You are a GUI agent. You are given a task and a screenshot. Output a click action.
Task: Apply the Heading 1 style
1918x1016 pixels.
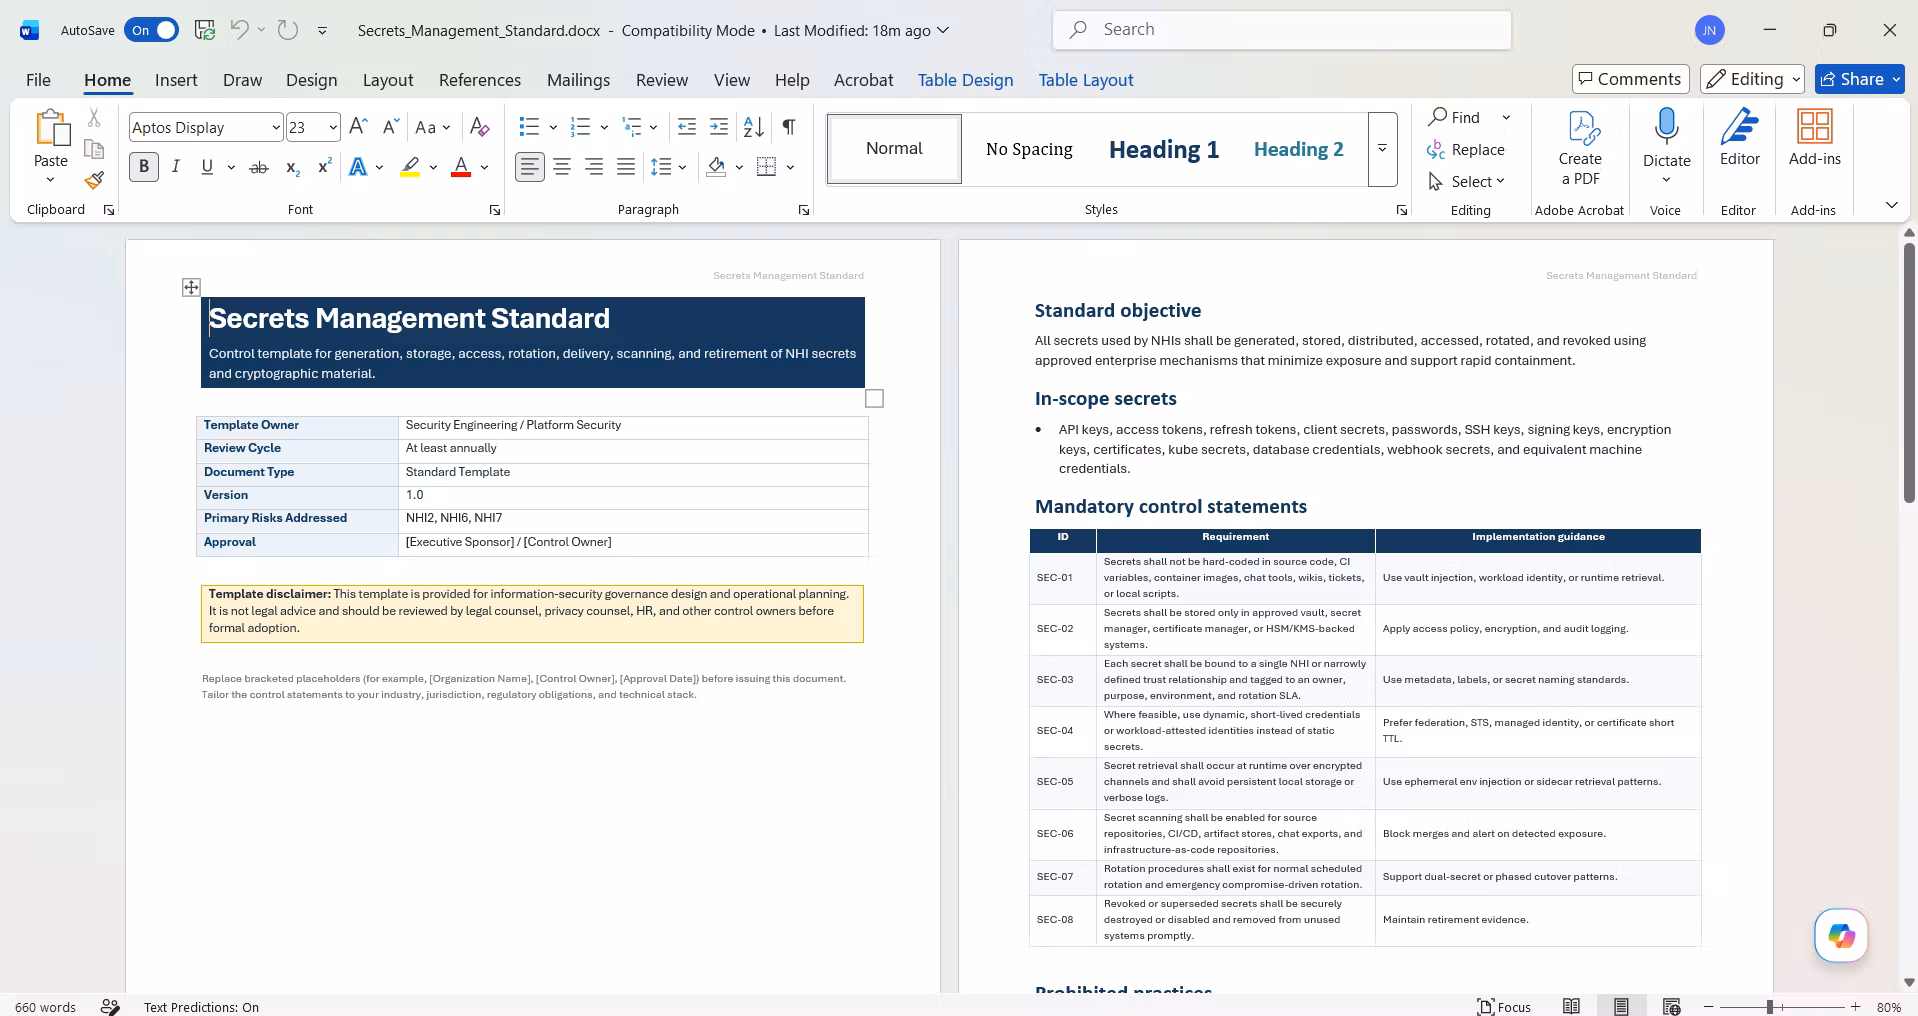coord(1164,149)
